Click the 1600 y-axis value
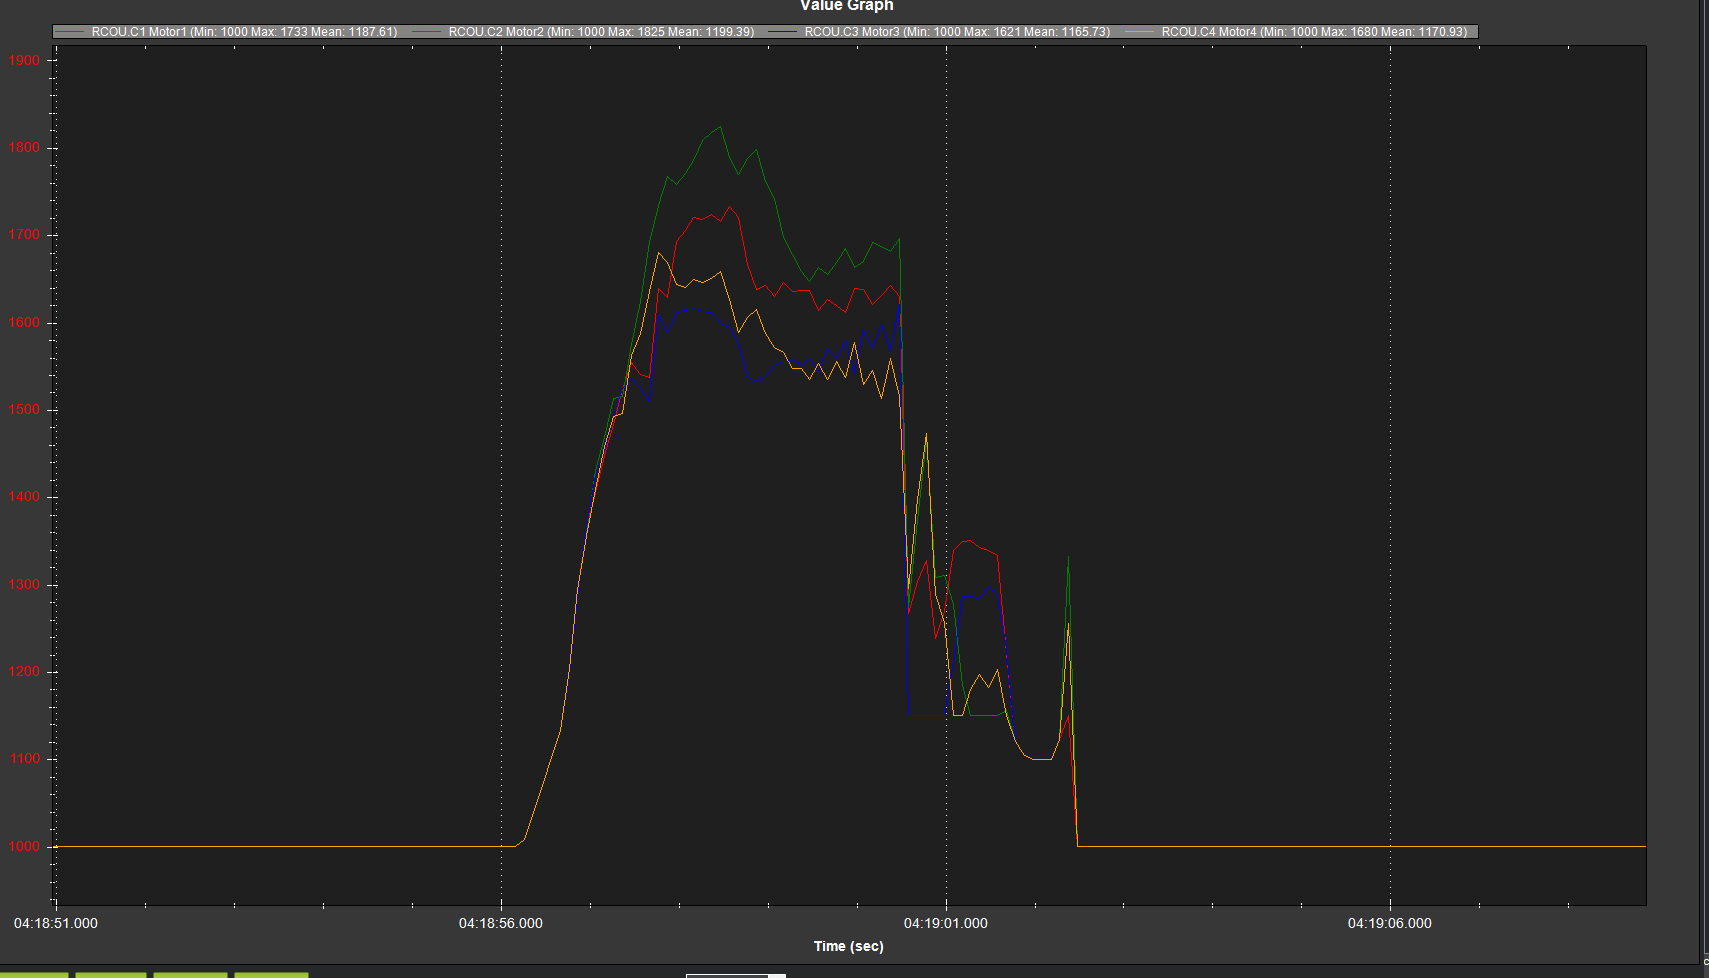 tap(25, 322)
